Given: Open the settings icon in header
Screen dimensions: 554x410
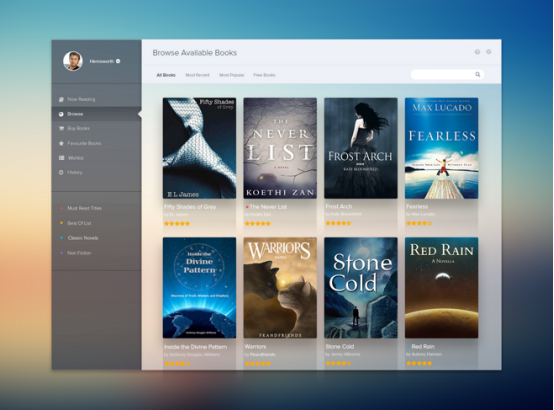Looking at the screenshot, I should (x=489, y=52).
